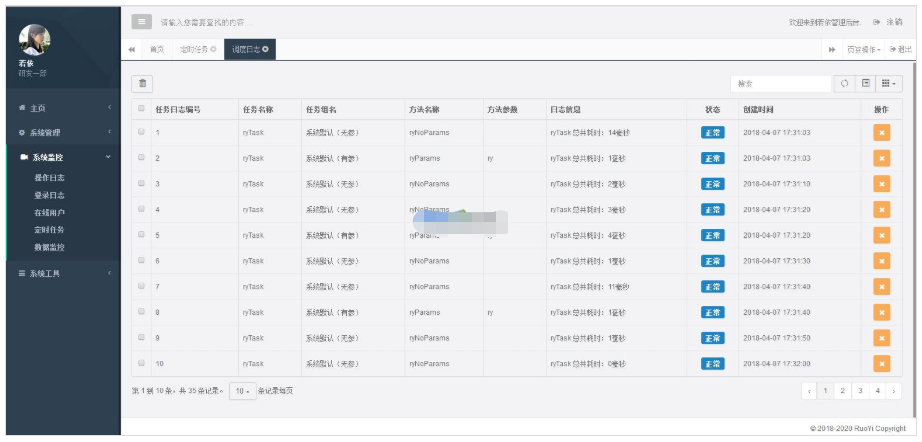This screenshot has height=442, width=922.
Task: Go to page 3 in the pagination
Action: (x=859, y=391)
